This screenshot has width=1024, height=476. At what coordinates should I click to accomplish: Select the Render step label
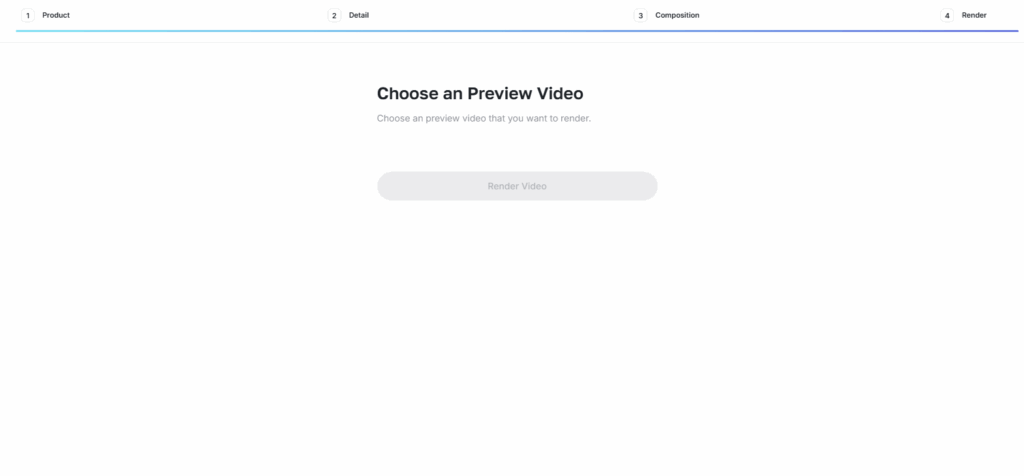coord(974,15)
